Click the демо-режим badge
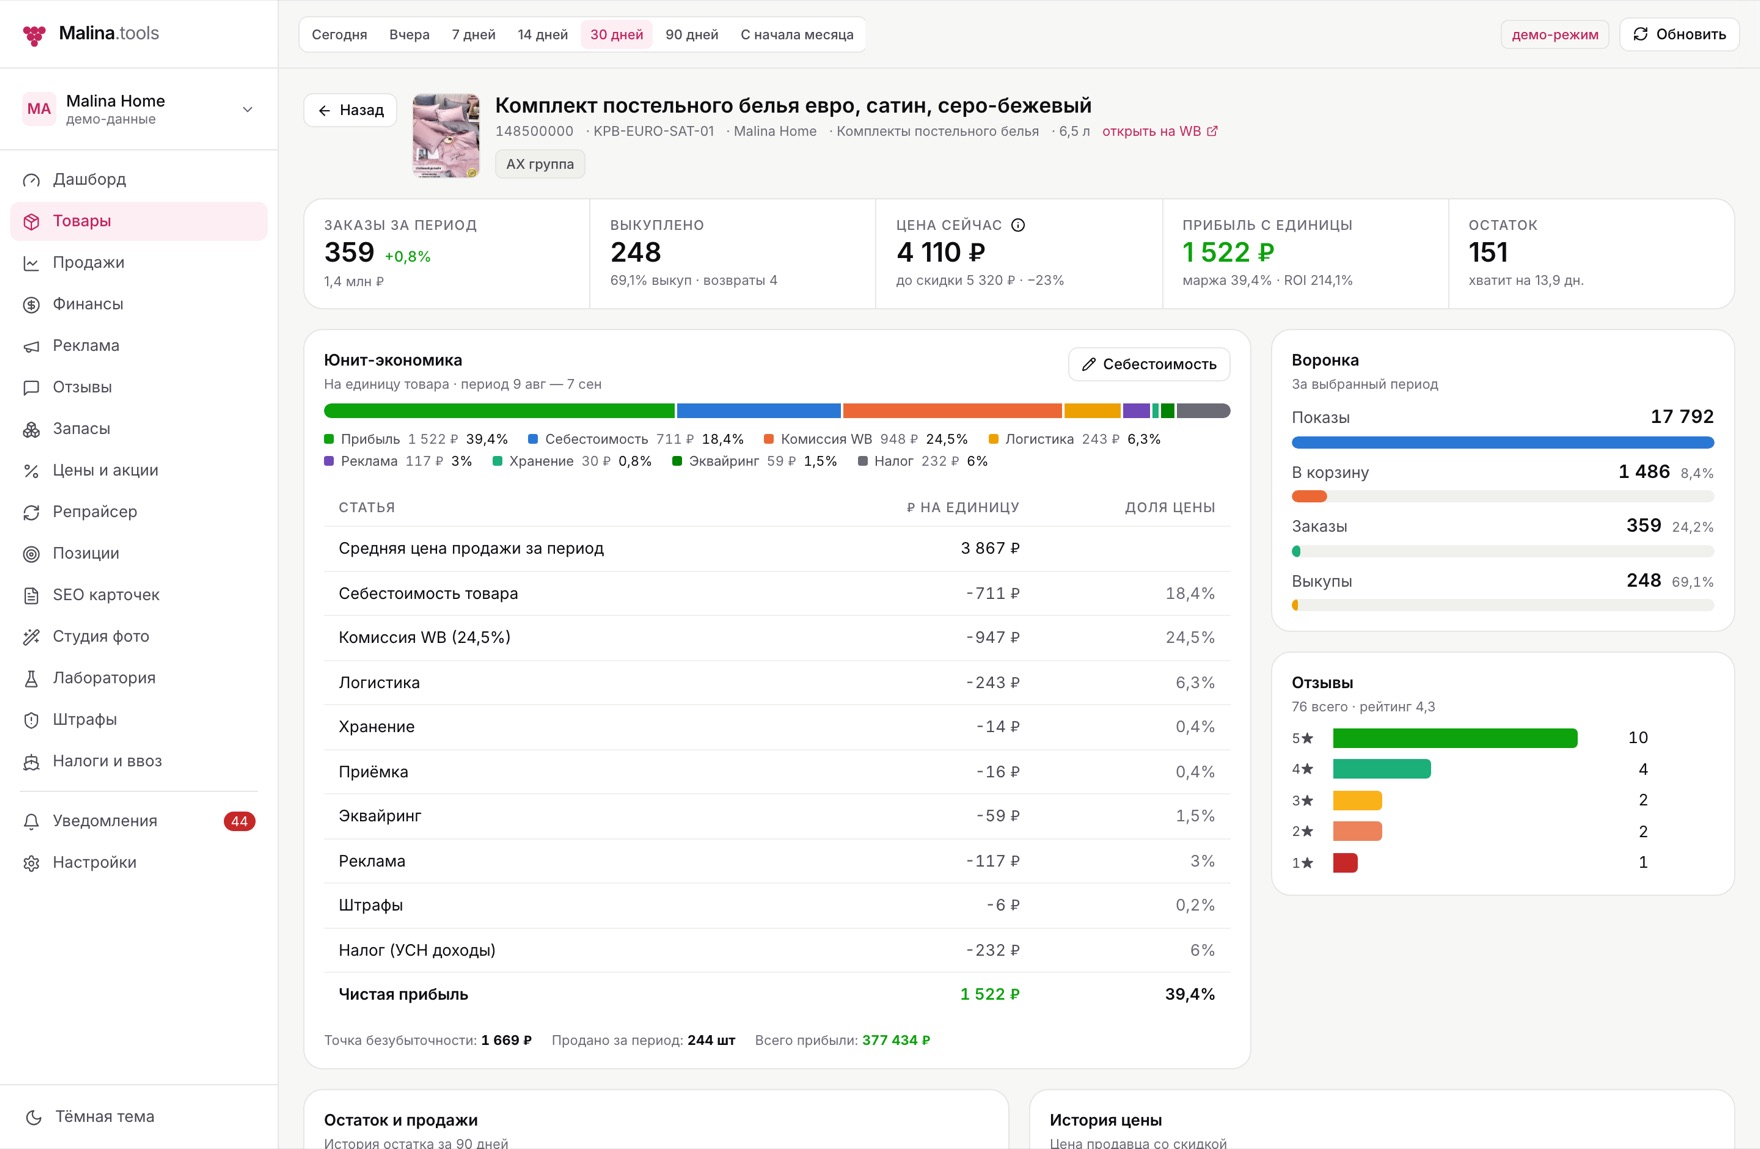This screenshot has height=1149, width=1760. point(1555,34)
